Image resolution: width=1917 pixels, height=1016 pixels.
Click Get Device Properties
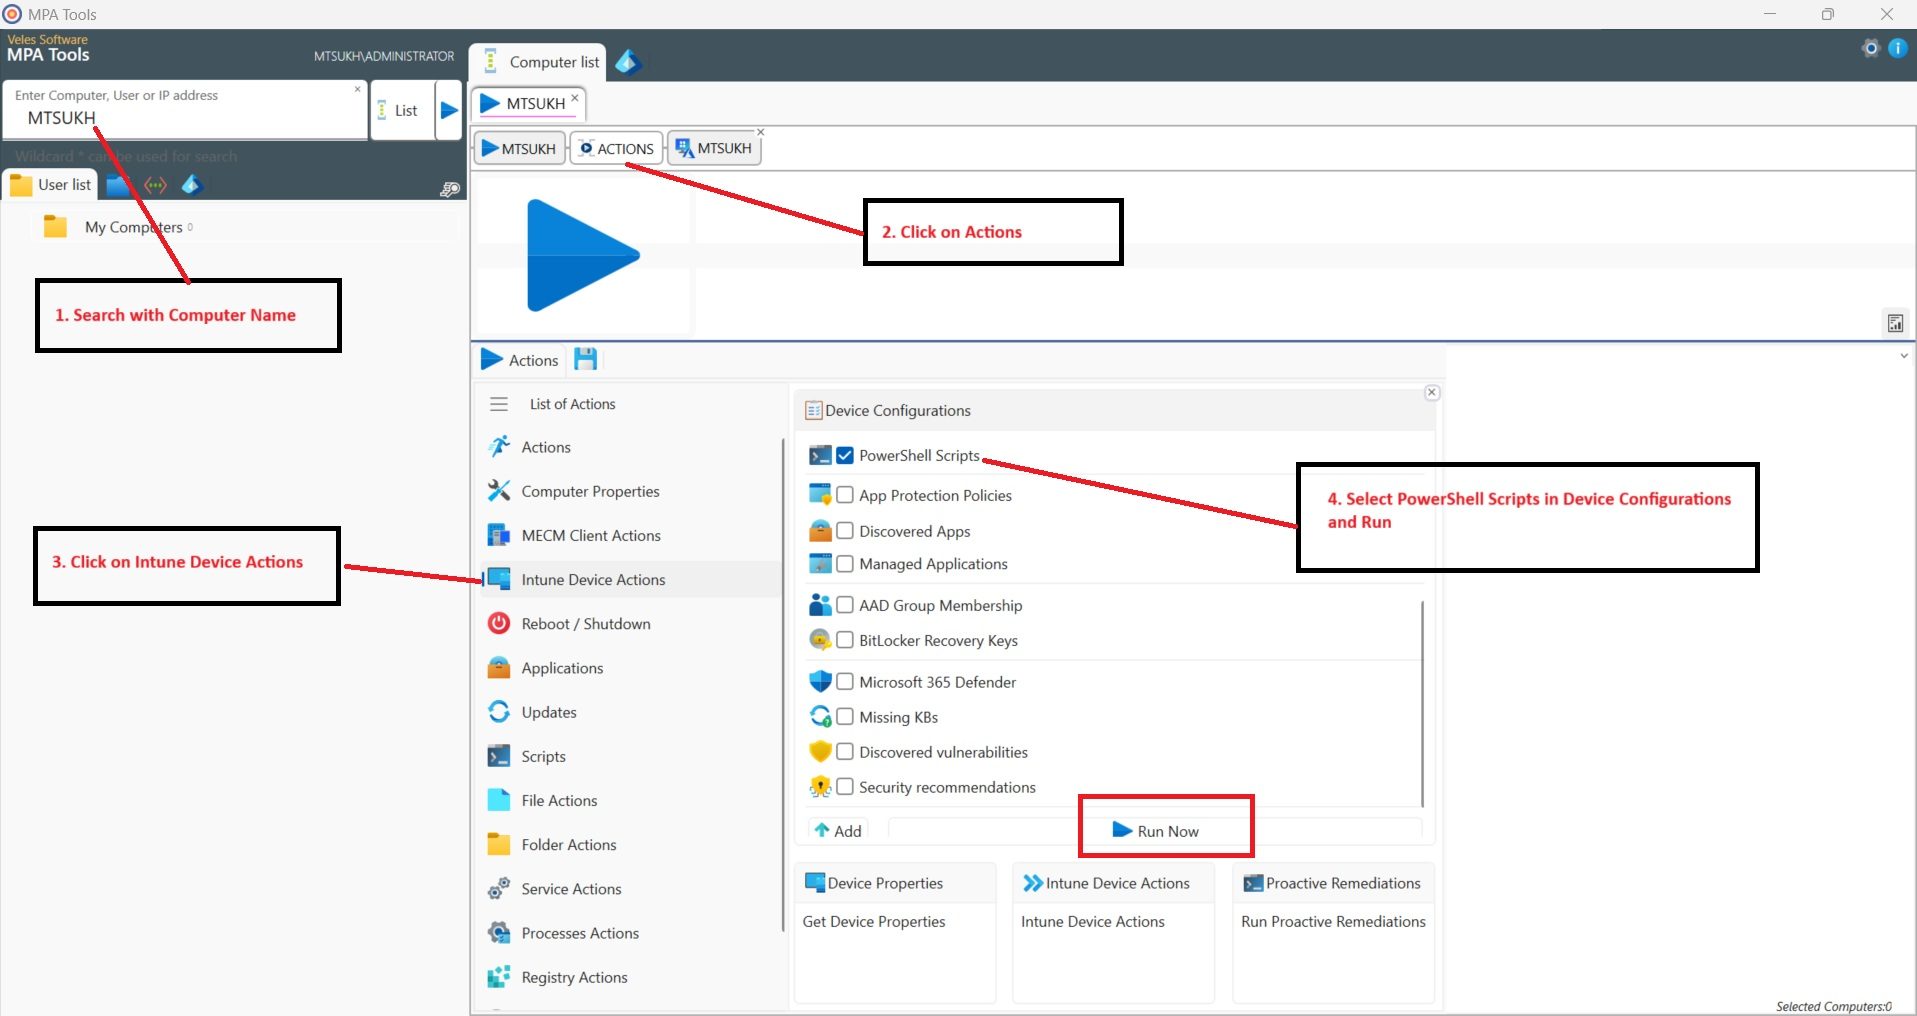[874, 921]
